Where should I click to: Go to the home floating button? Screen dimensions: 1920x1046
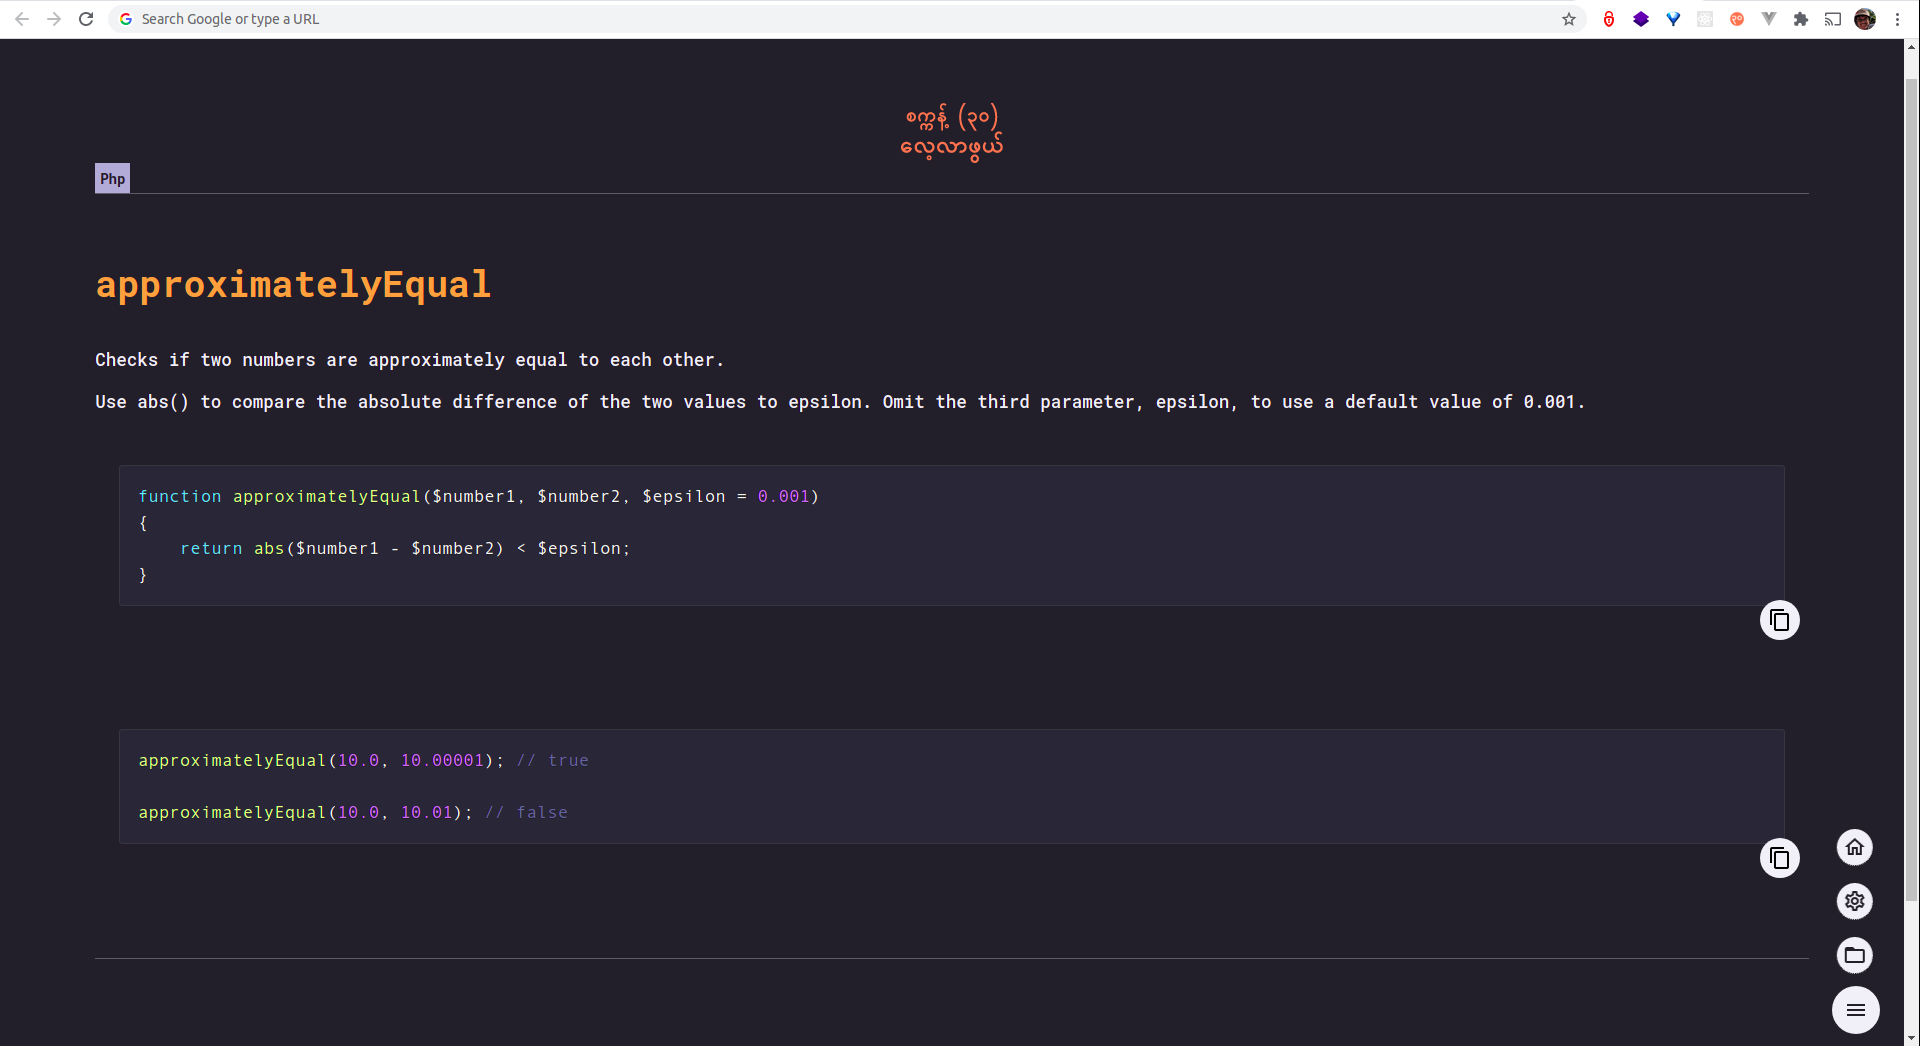[1855, 848]
